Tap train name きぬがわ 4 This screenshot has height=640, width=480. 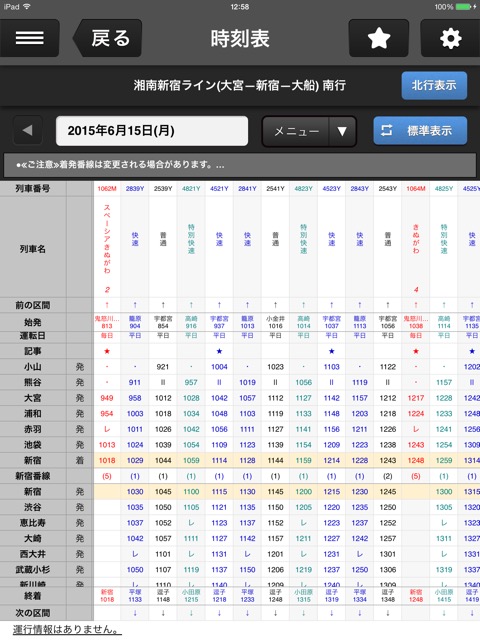[x=416, y=258]
